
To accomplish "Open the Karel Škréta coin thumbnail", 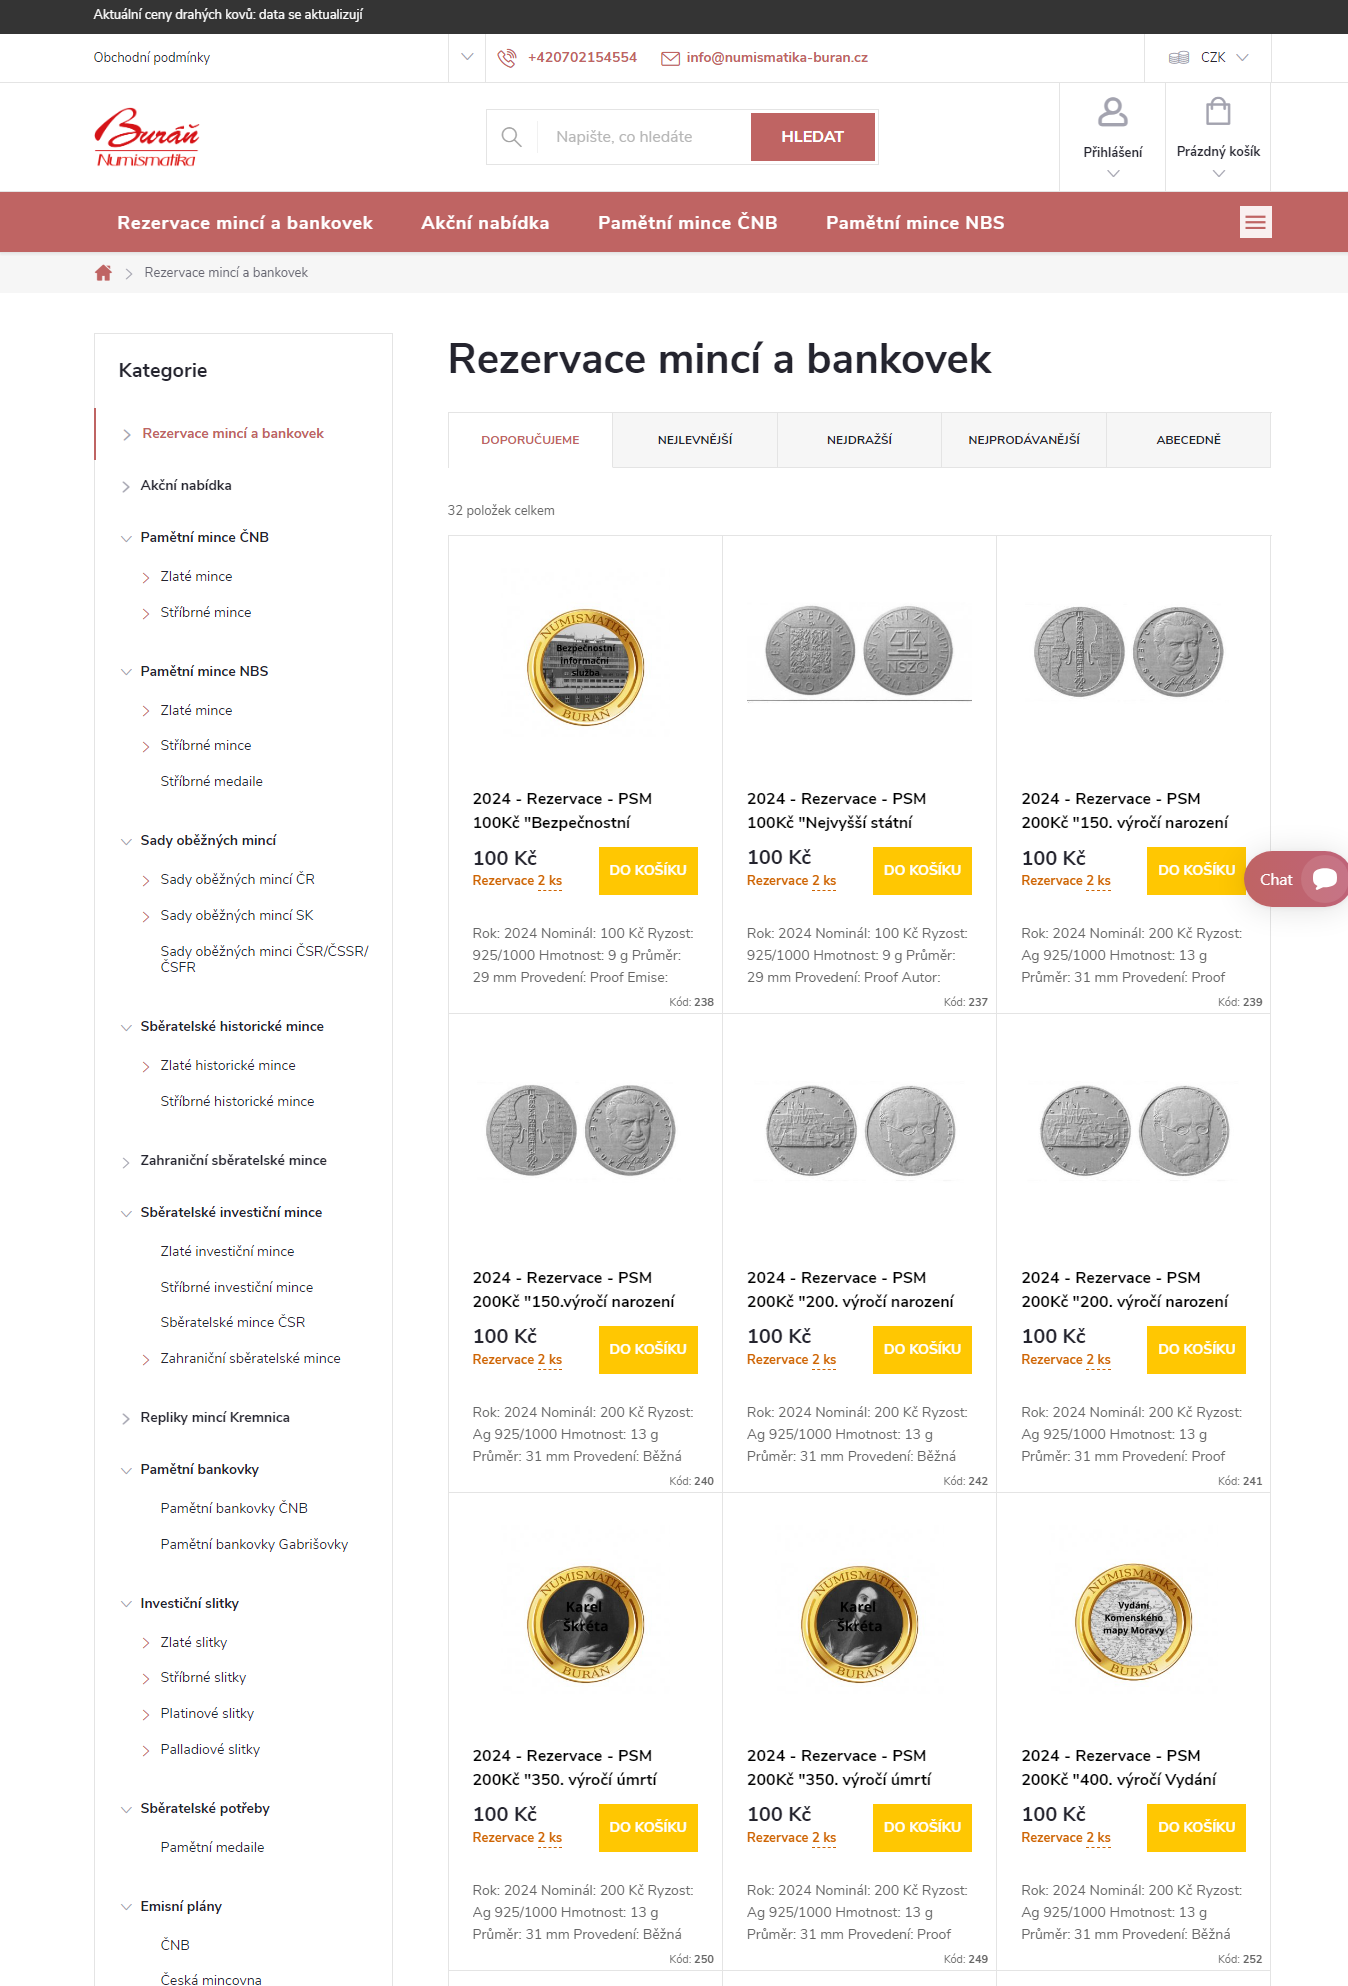I will point(585,1623).
